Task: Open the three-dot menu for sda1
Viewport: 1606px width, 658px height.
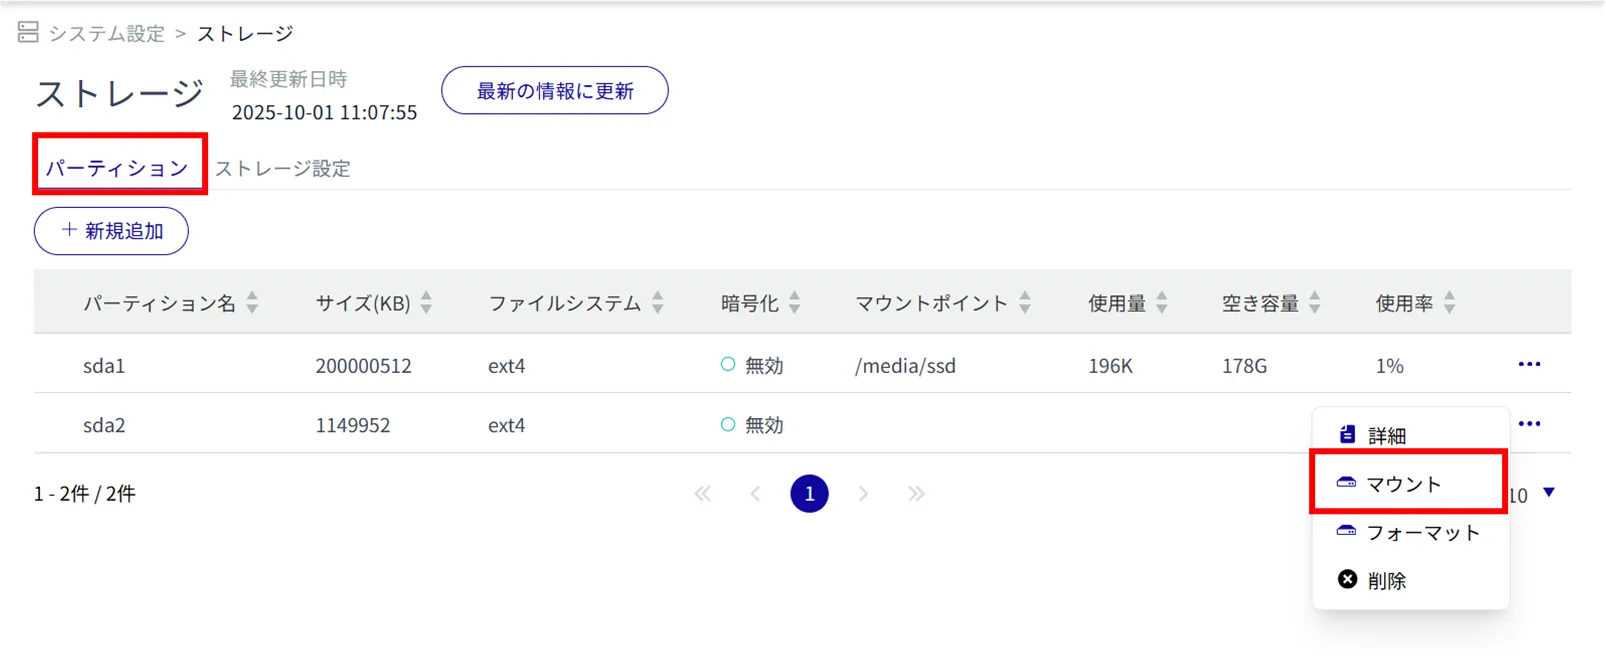Action: (x=1528, y=365)
